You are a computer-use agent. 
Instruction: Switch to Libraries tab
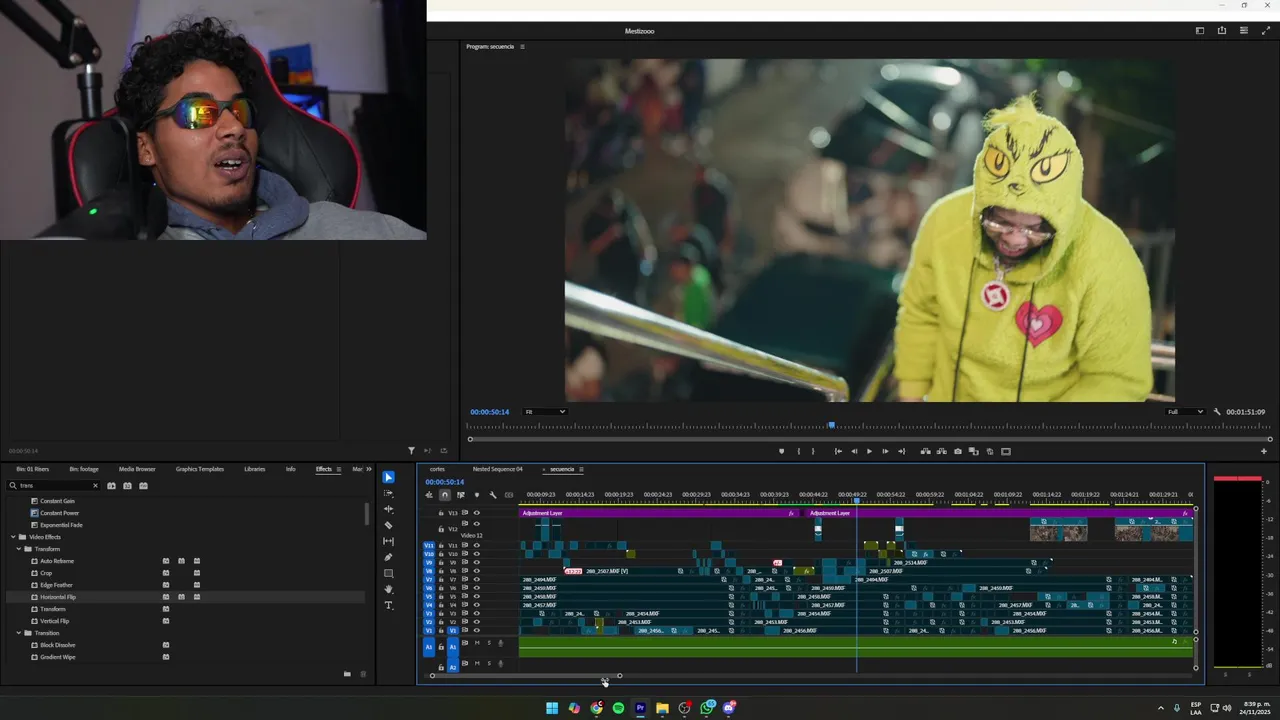(x=255, y=469)
